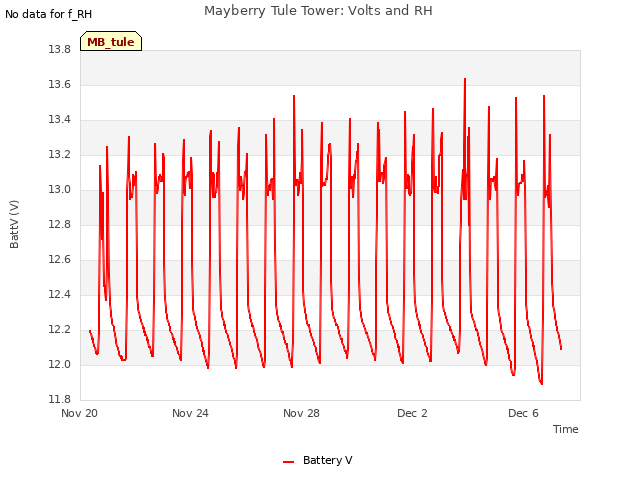Click the 12.0 y-axis tick label

tap(60, 364)
